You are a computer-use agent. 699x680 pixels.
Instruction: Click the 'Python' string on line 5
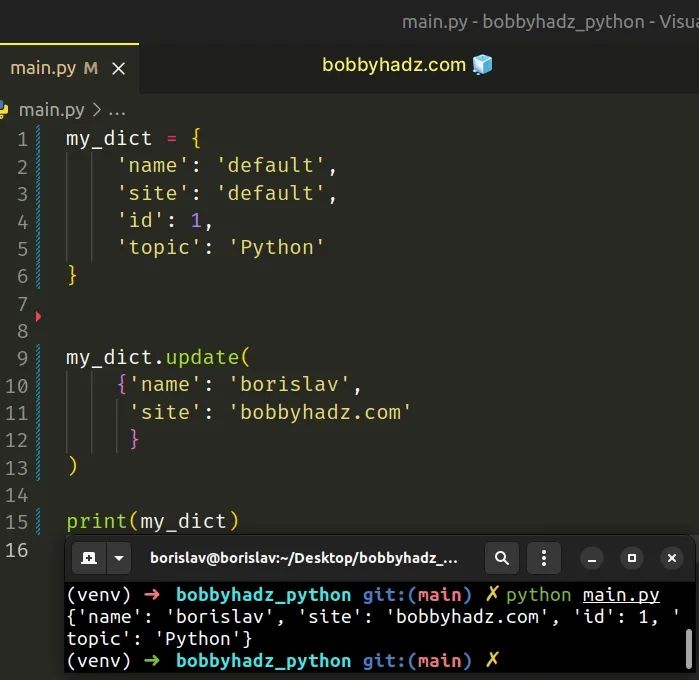coord(276,247)
